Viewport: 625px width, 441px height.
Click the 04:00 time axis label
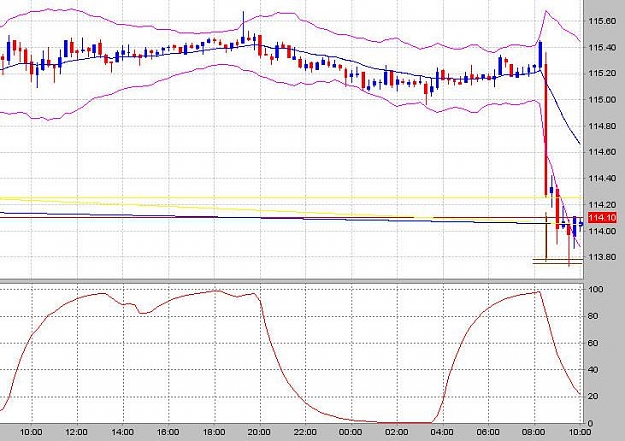click(442, 432)
